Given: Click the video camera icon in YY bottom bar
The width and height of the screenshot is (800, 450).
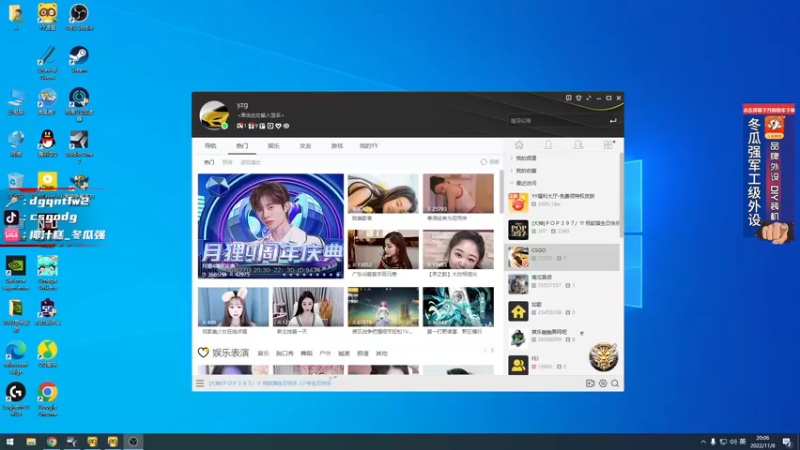Looking at the screenshot, I should click(590, 383).
